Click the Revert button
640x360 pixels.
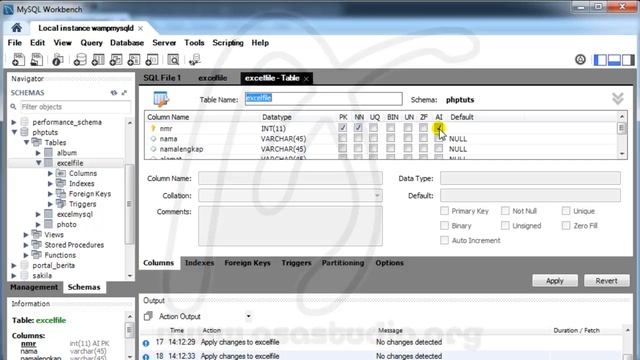607,281
